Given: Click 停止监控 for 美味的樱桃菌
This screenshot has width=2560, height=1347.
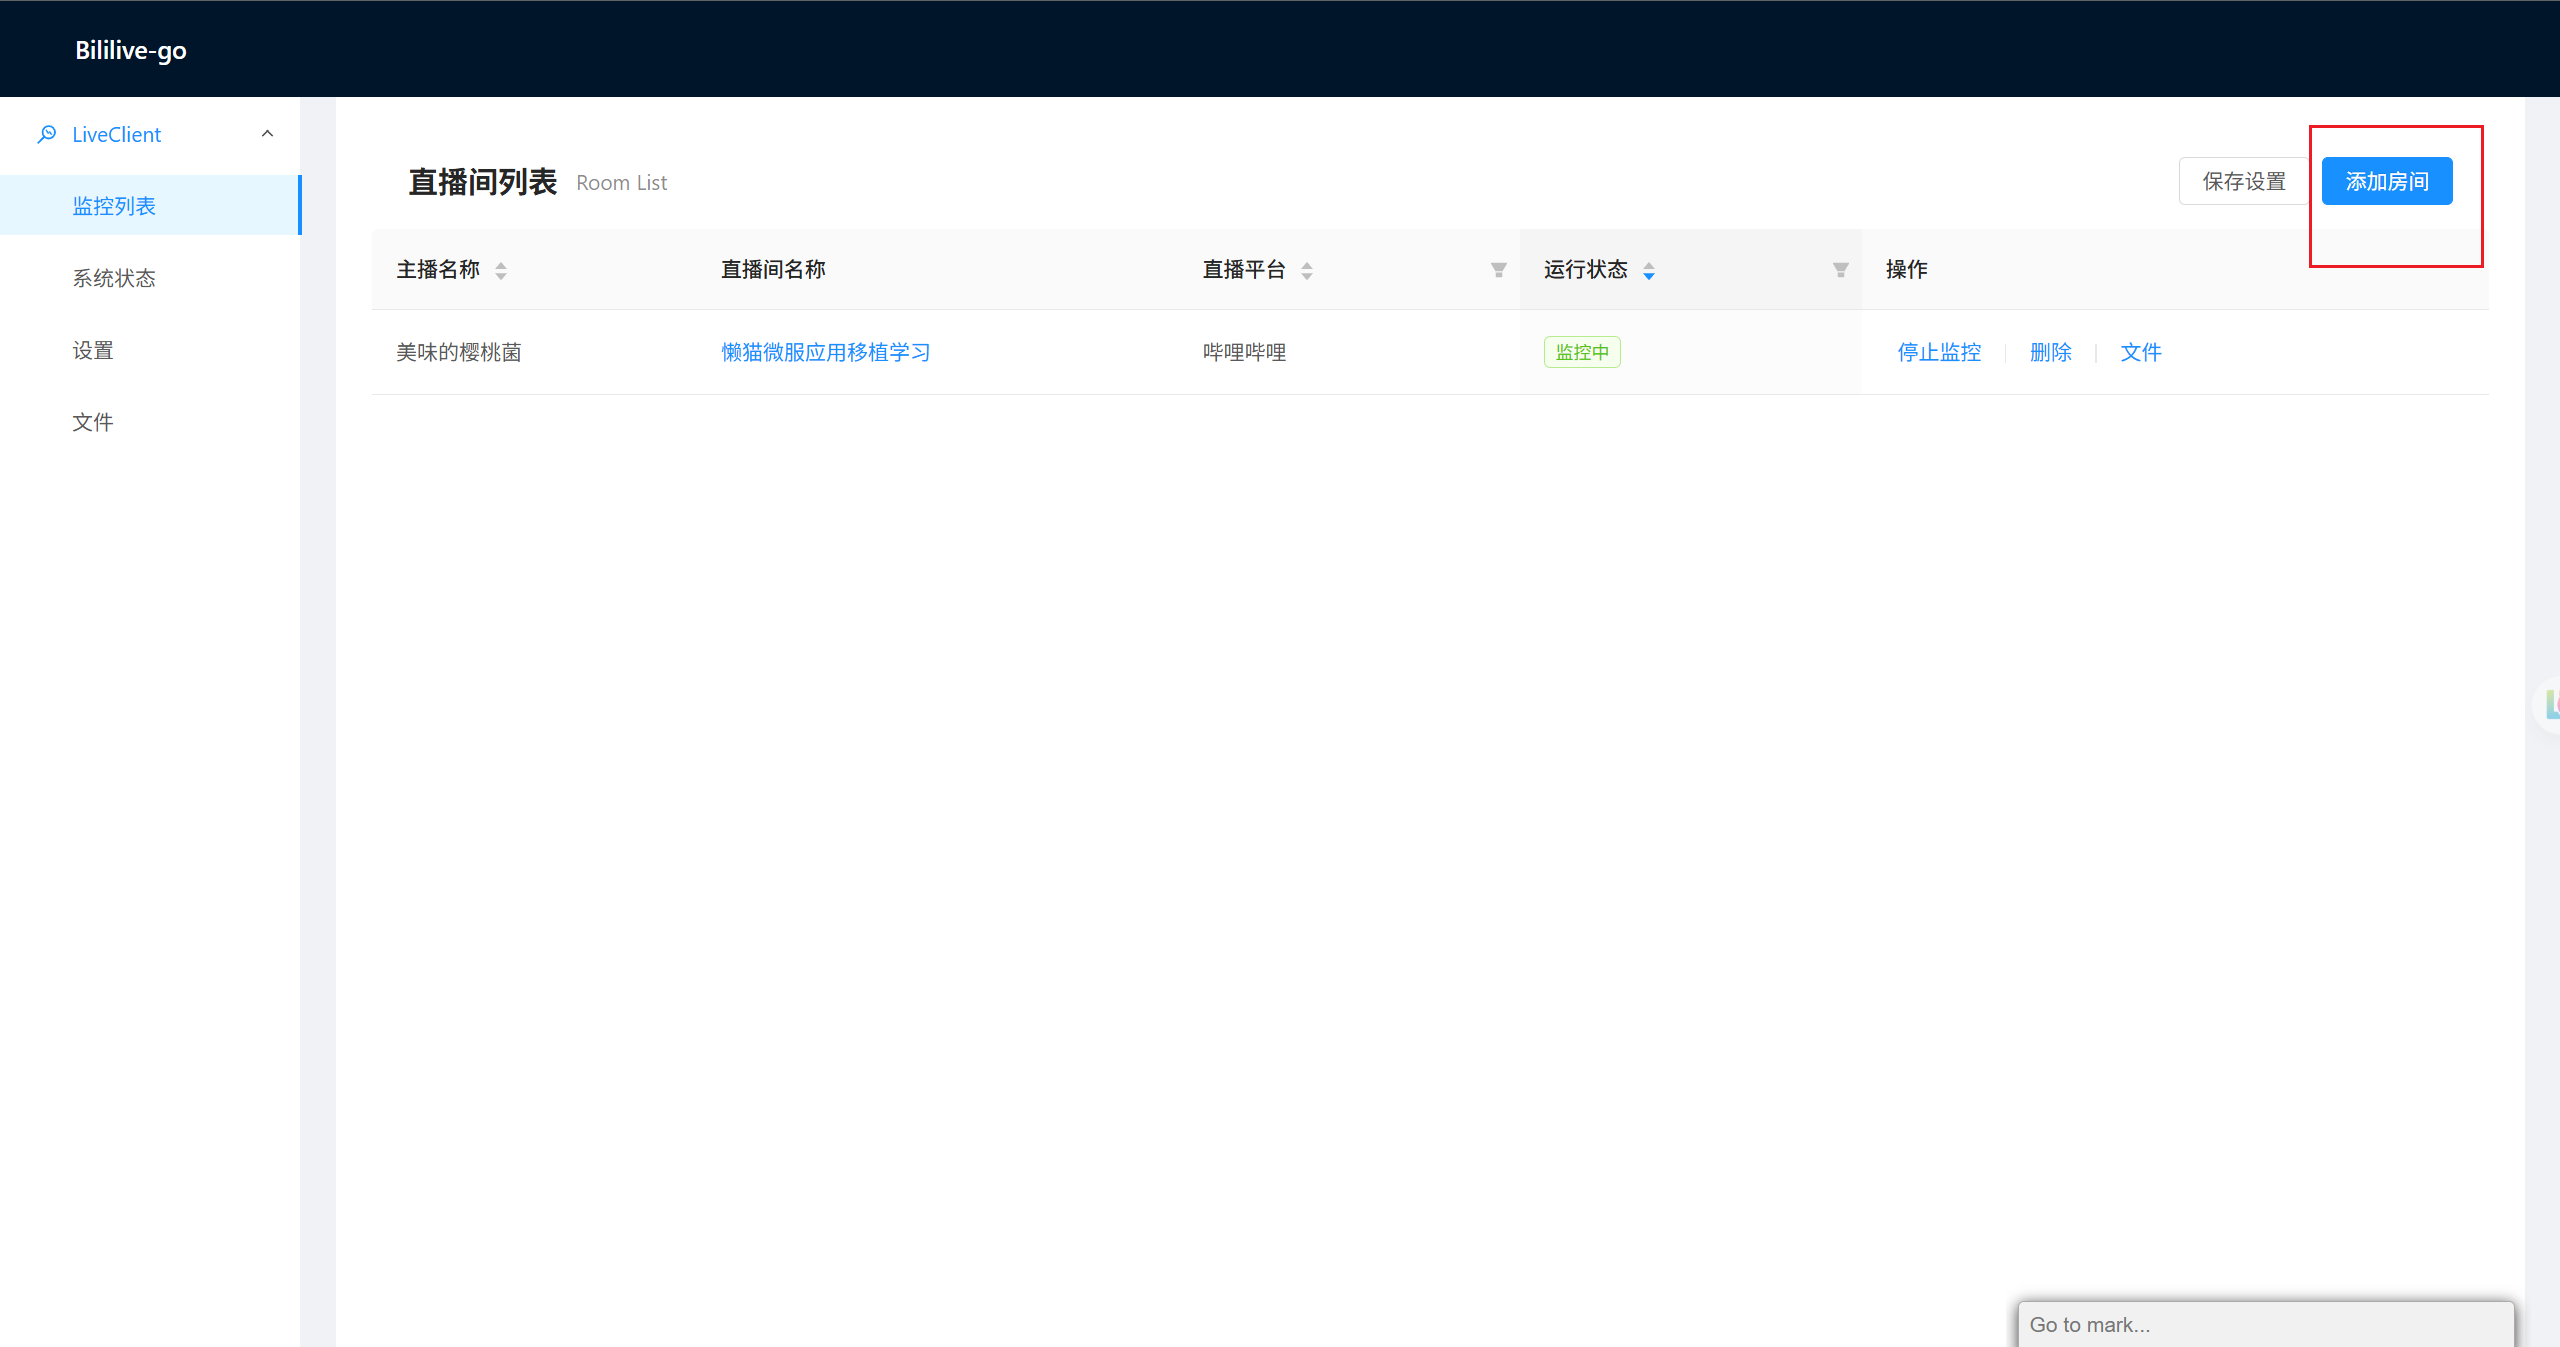Looking at the screenshot, I should click(x=1939, y=352).
